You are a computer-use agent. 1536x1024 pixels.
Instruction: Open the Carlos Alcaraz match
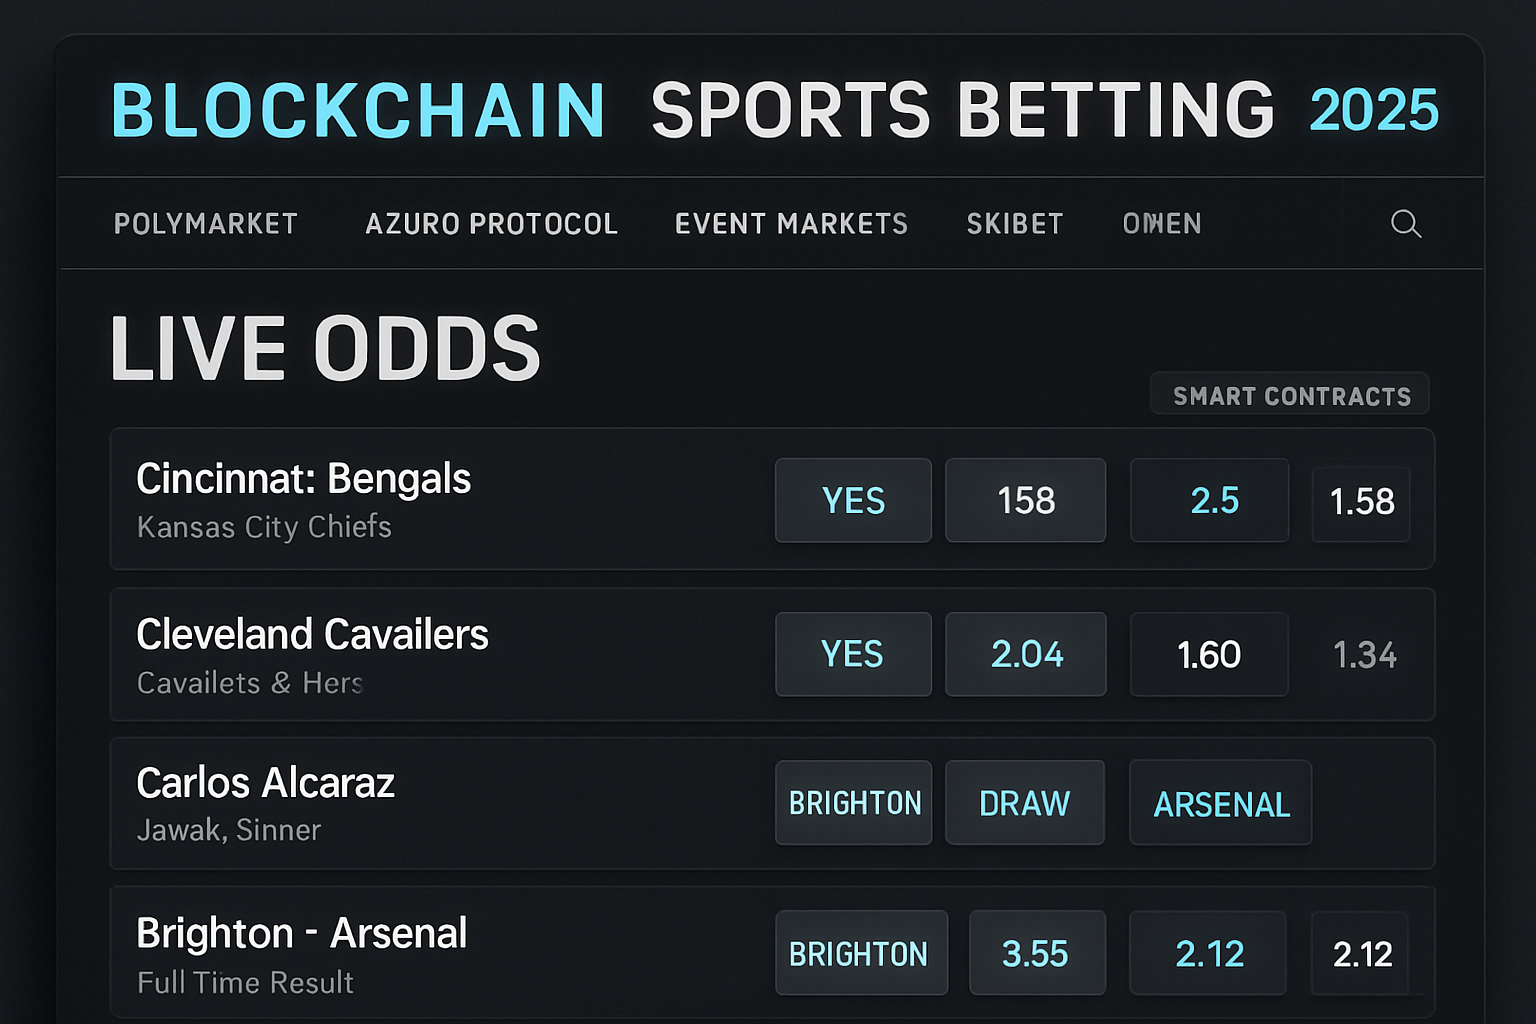point(266,783)
